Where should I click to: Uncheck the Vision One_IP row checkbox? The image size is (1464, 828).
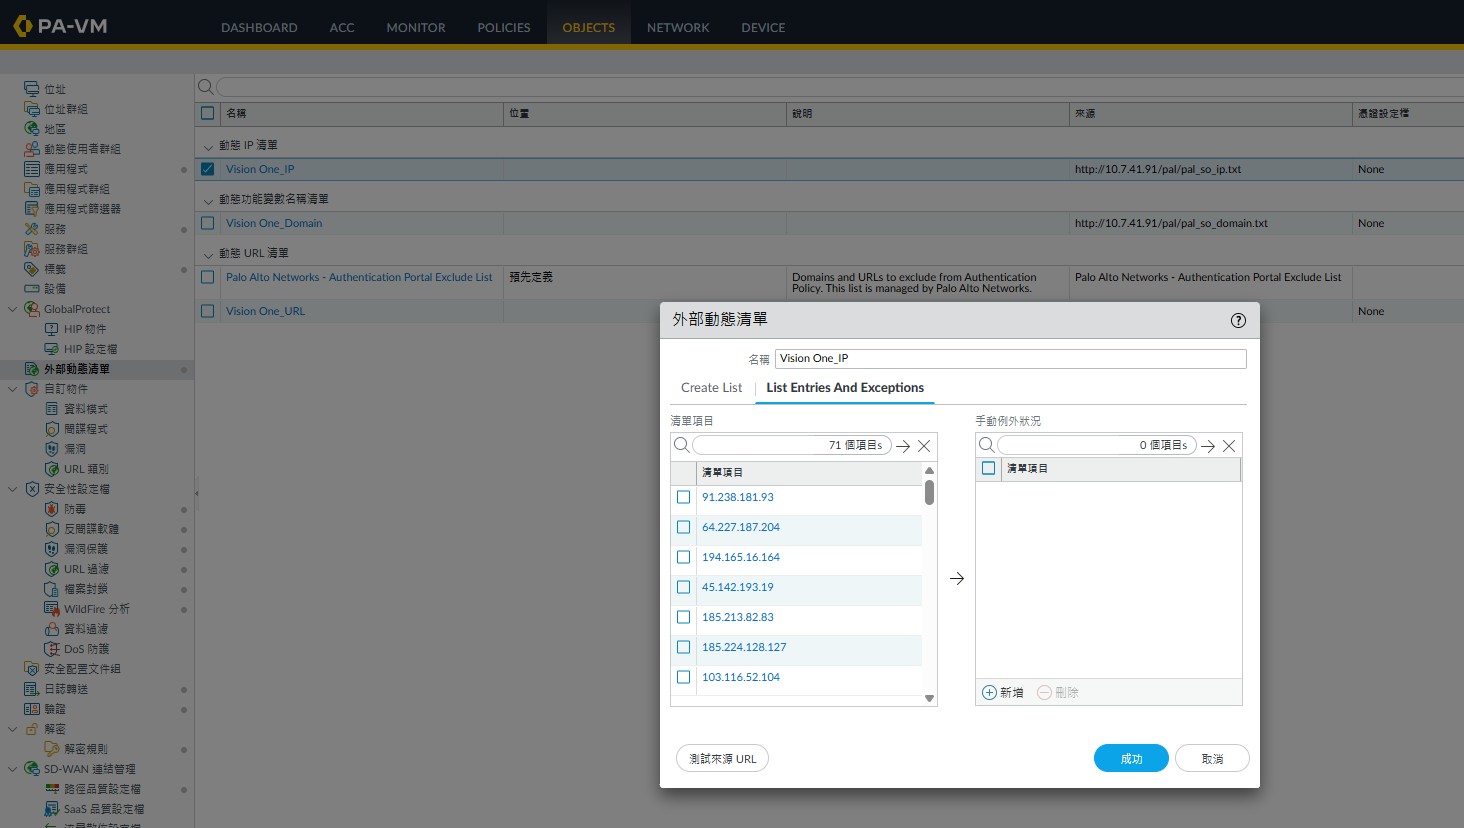pos(208,169)
